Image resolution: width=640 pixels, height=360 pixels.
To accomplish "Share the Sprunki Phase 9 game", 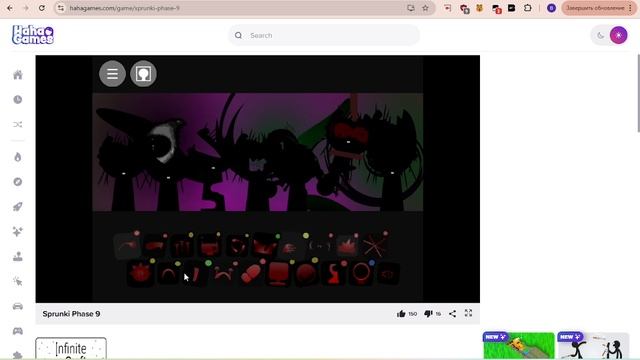I will pyautogui.click(x=453, y=313).
